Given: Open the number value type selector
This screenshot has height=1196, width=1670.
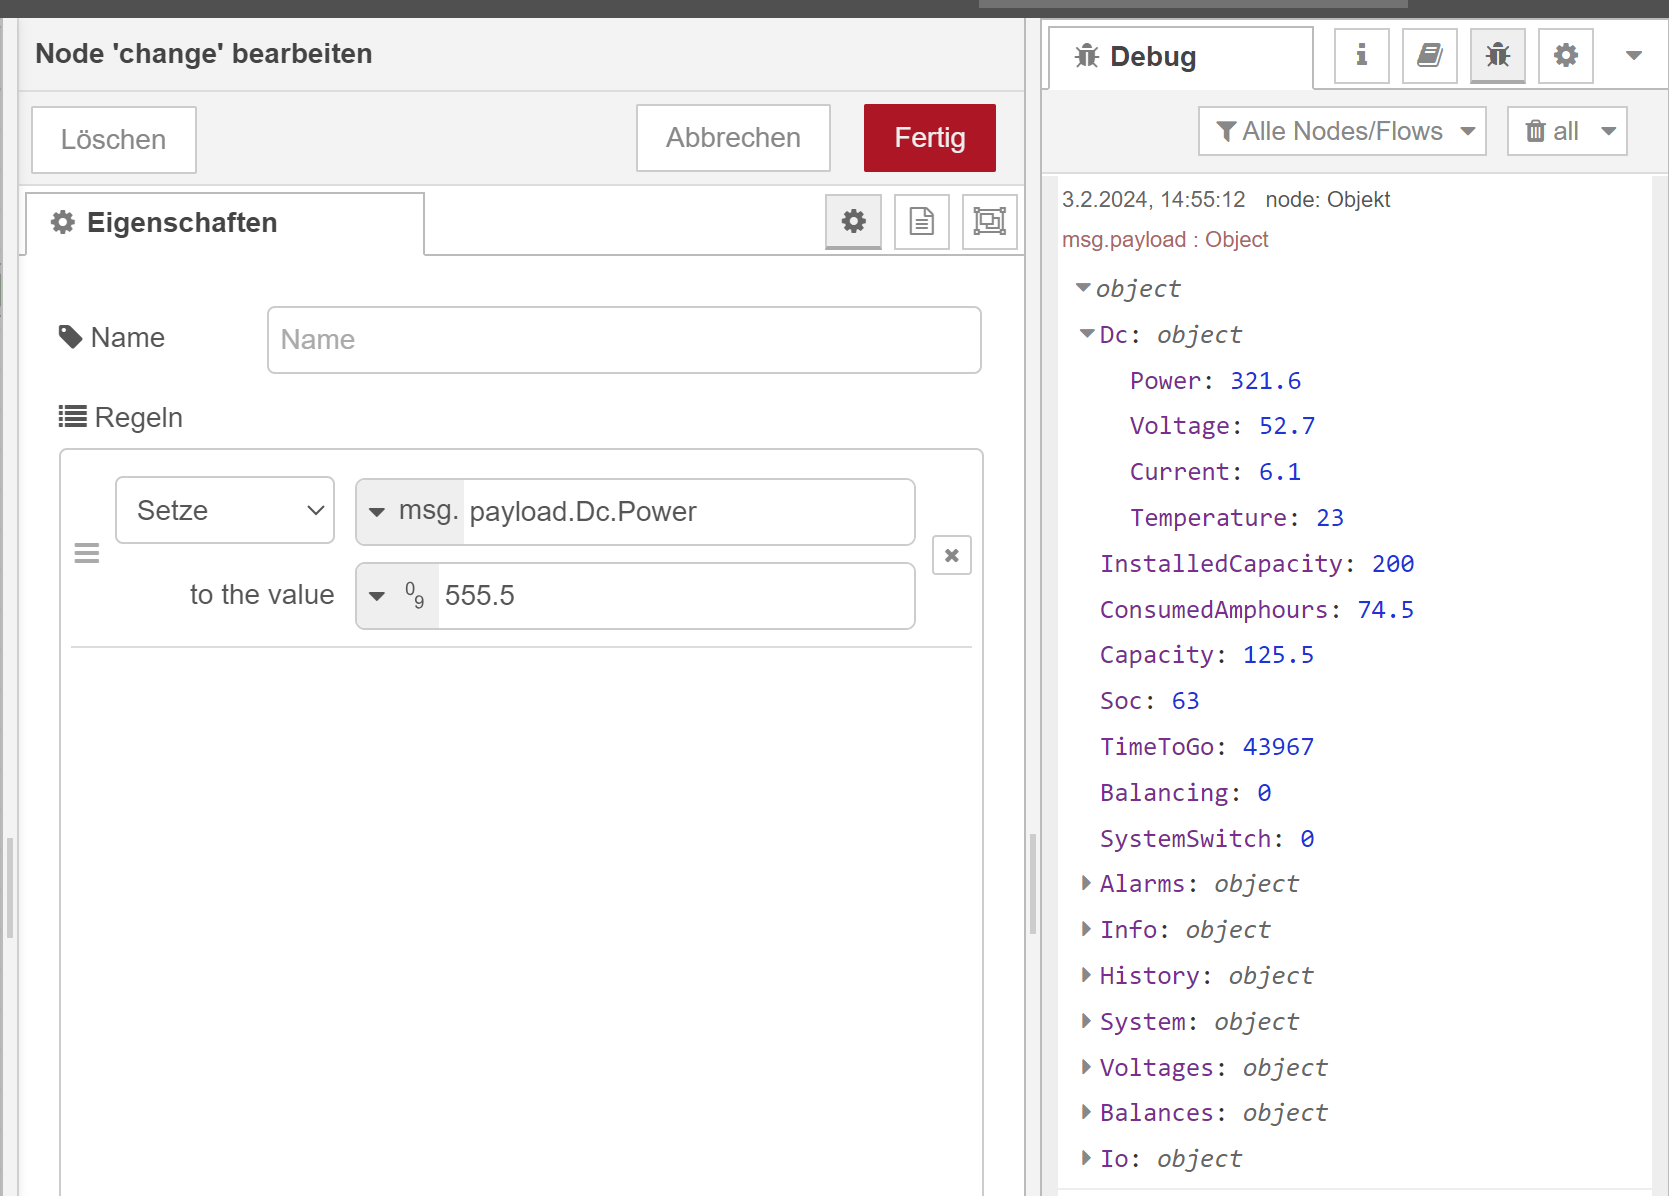Looking at the screenshot, I should [397, 596].
